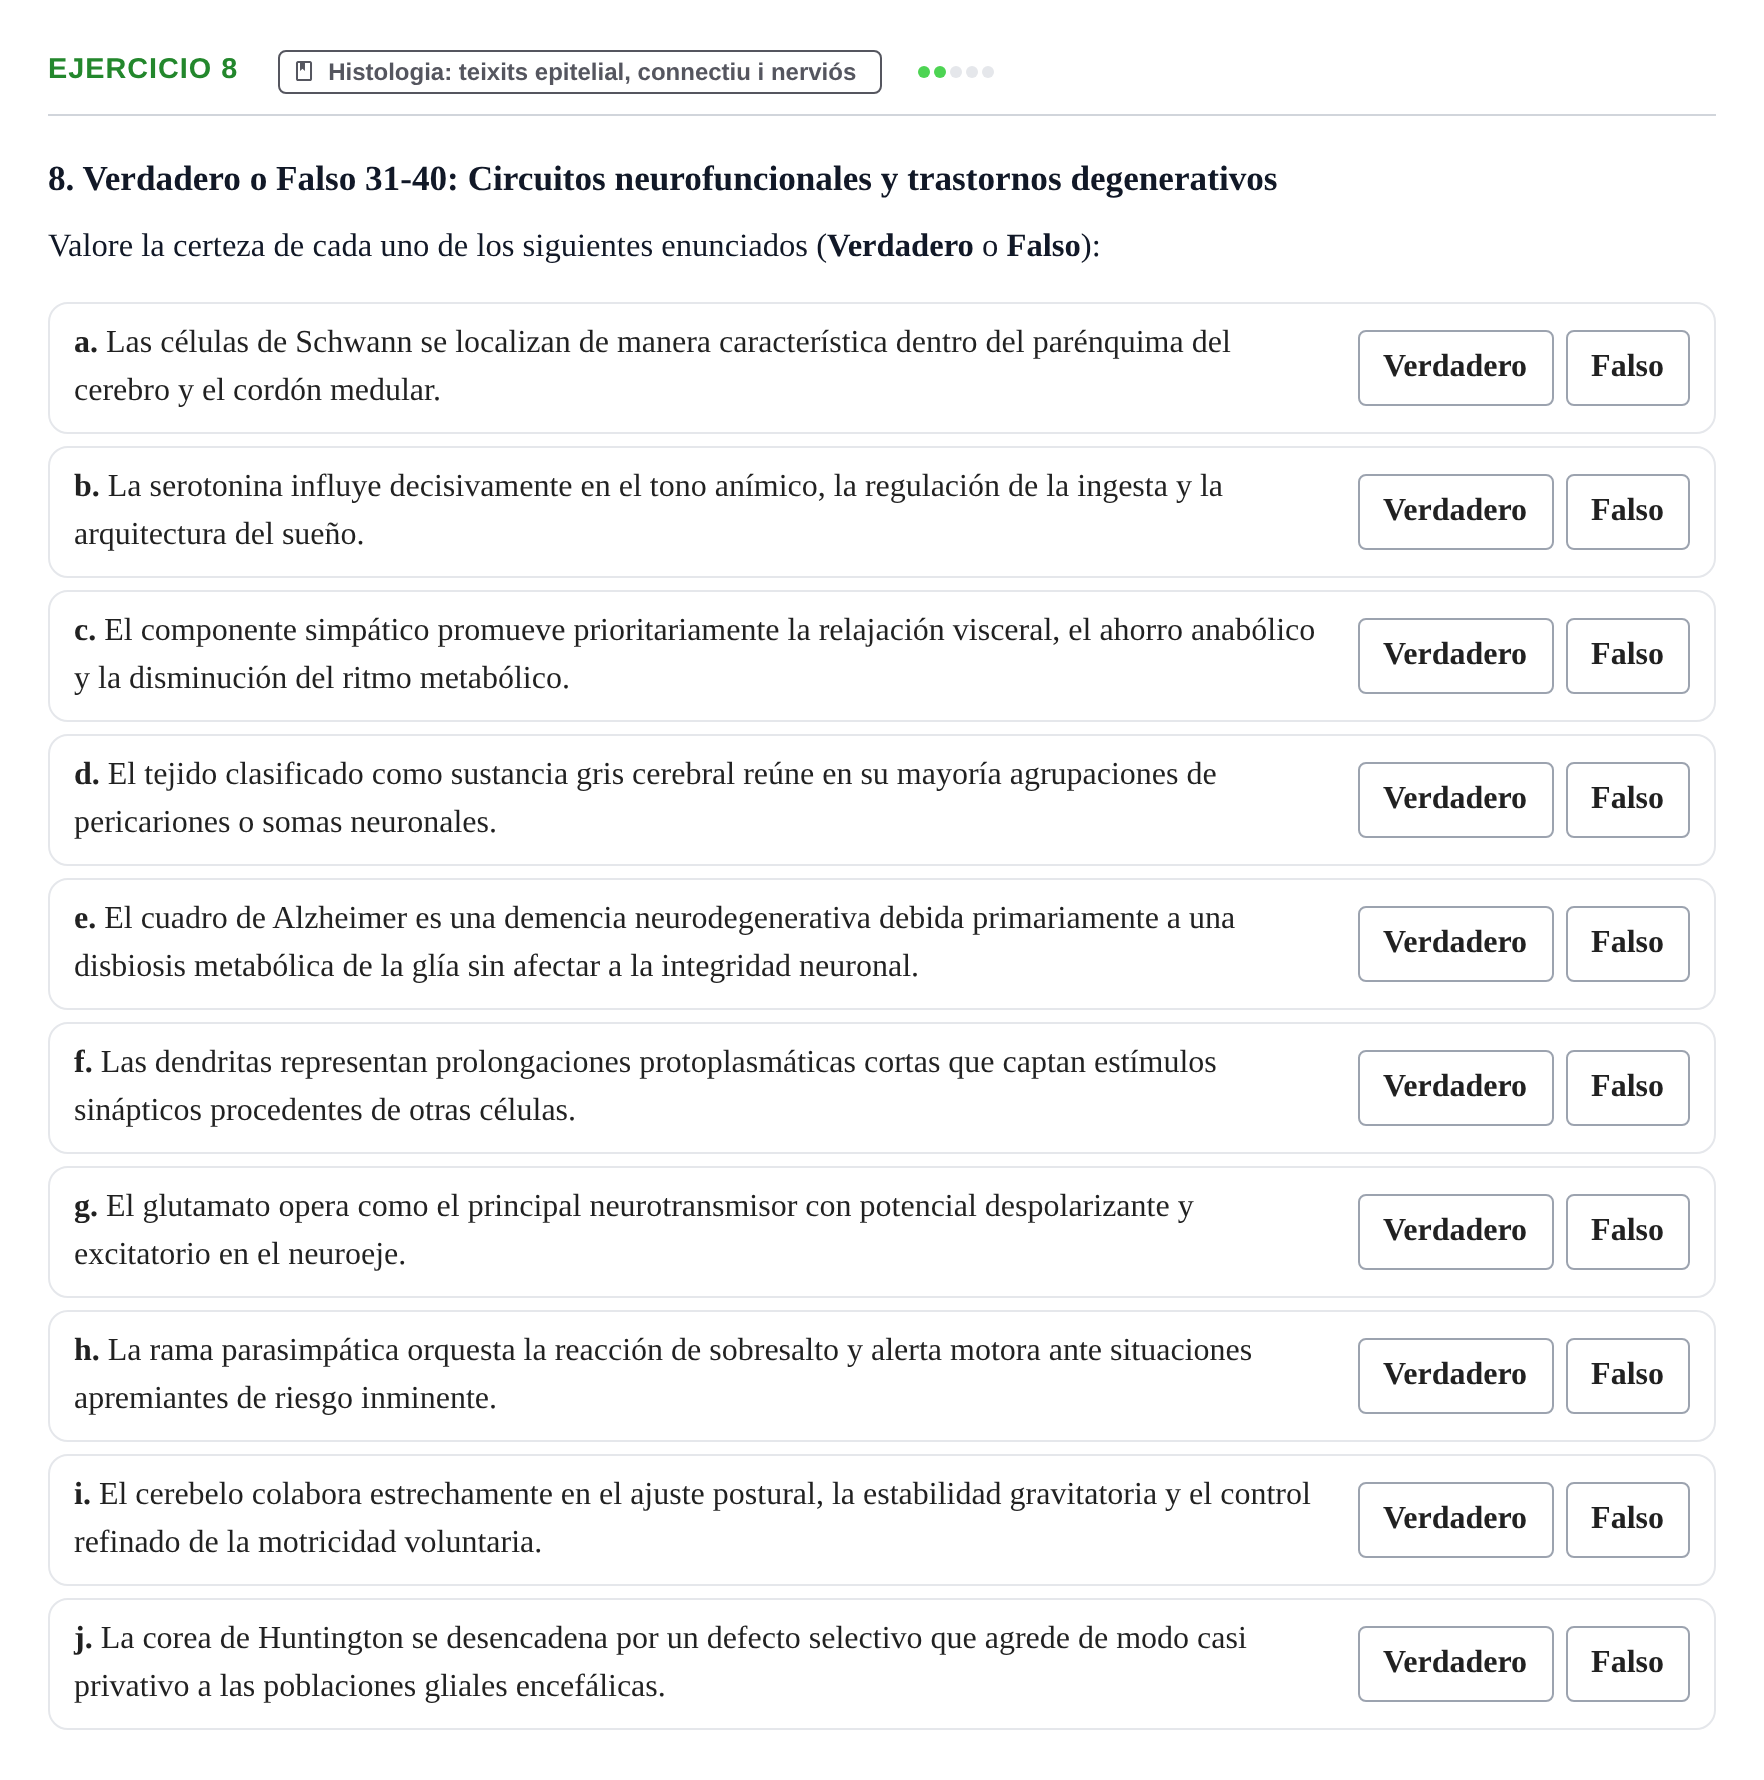The height and width of the screenshot is (1780, 1764).
Task: Mark the Huntington statement j as Falso
Action: (1627, 1664)
